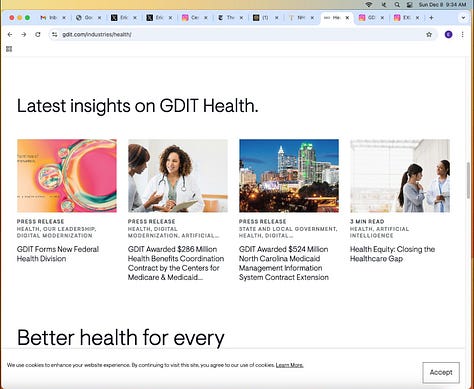Close the Gmail Inbox tab
Screen dimensions: 474x389
coord(64,18)
